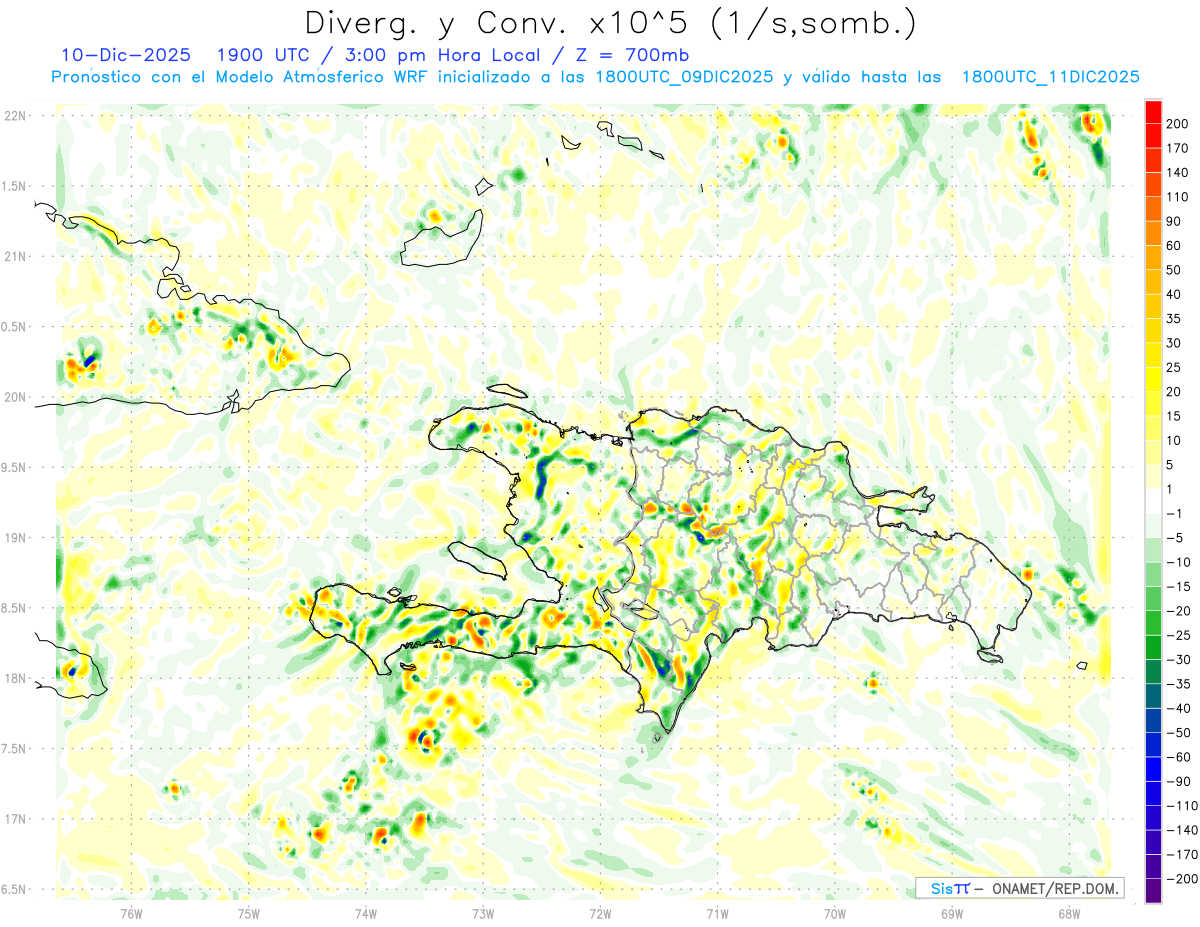
Task: Click the '-20' color scale value
Action: (x=1178, y=611)
